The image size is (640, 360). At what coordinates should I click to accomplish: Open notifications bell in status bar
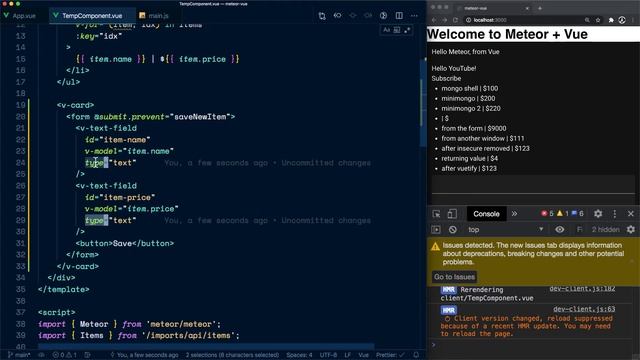[x=416, y=355]
